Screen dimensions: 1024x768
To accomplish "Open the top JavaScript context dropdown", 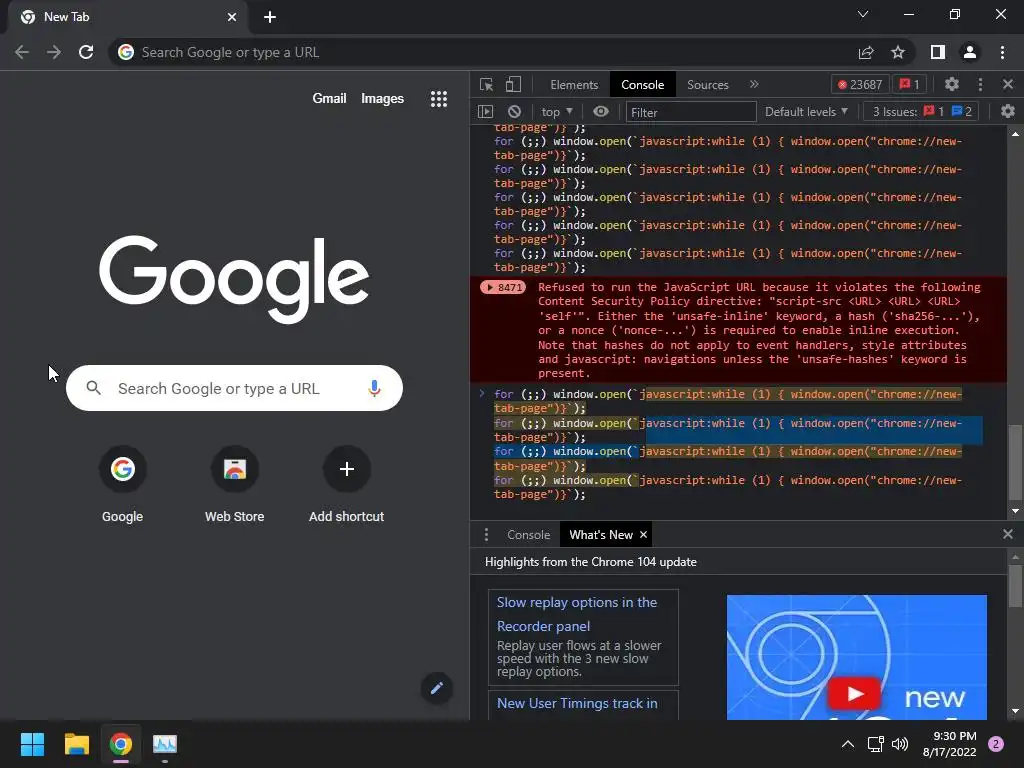I will (x=556, y=112).
